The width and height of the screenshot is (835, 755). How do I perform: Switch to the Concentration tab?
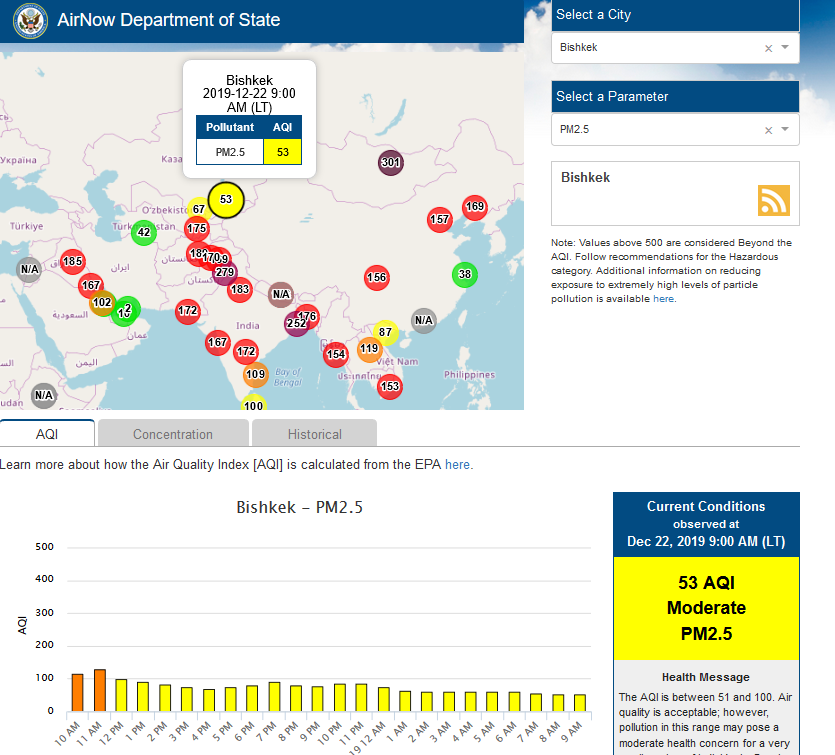(x=173, y=434)
